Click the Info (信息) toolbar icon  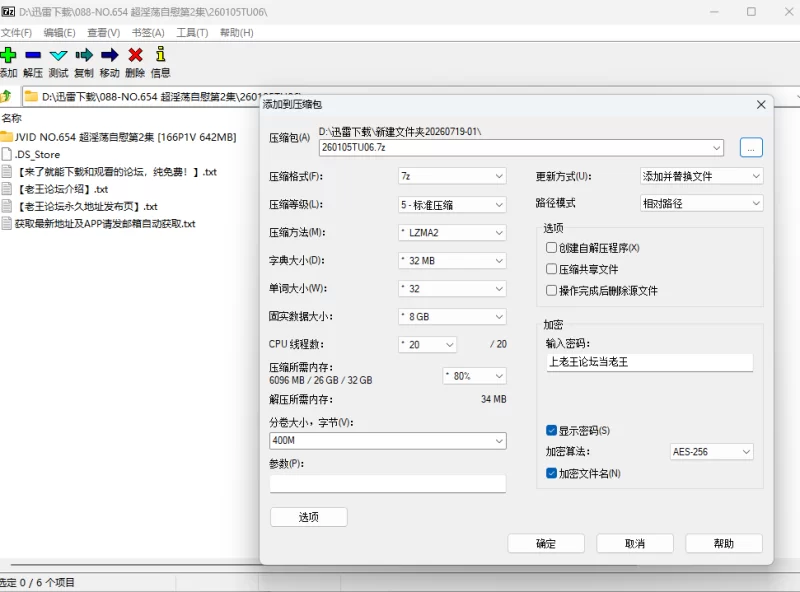click(x=160, y=54)
